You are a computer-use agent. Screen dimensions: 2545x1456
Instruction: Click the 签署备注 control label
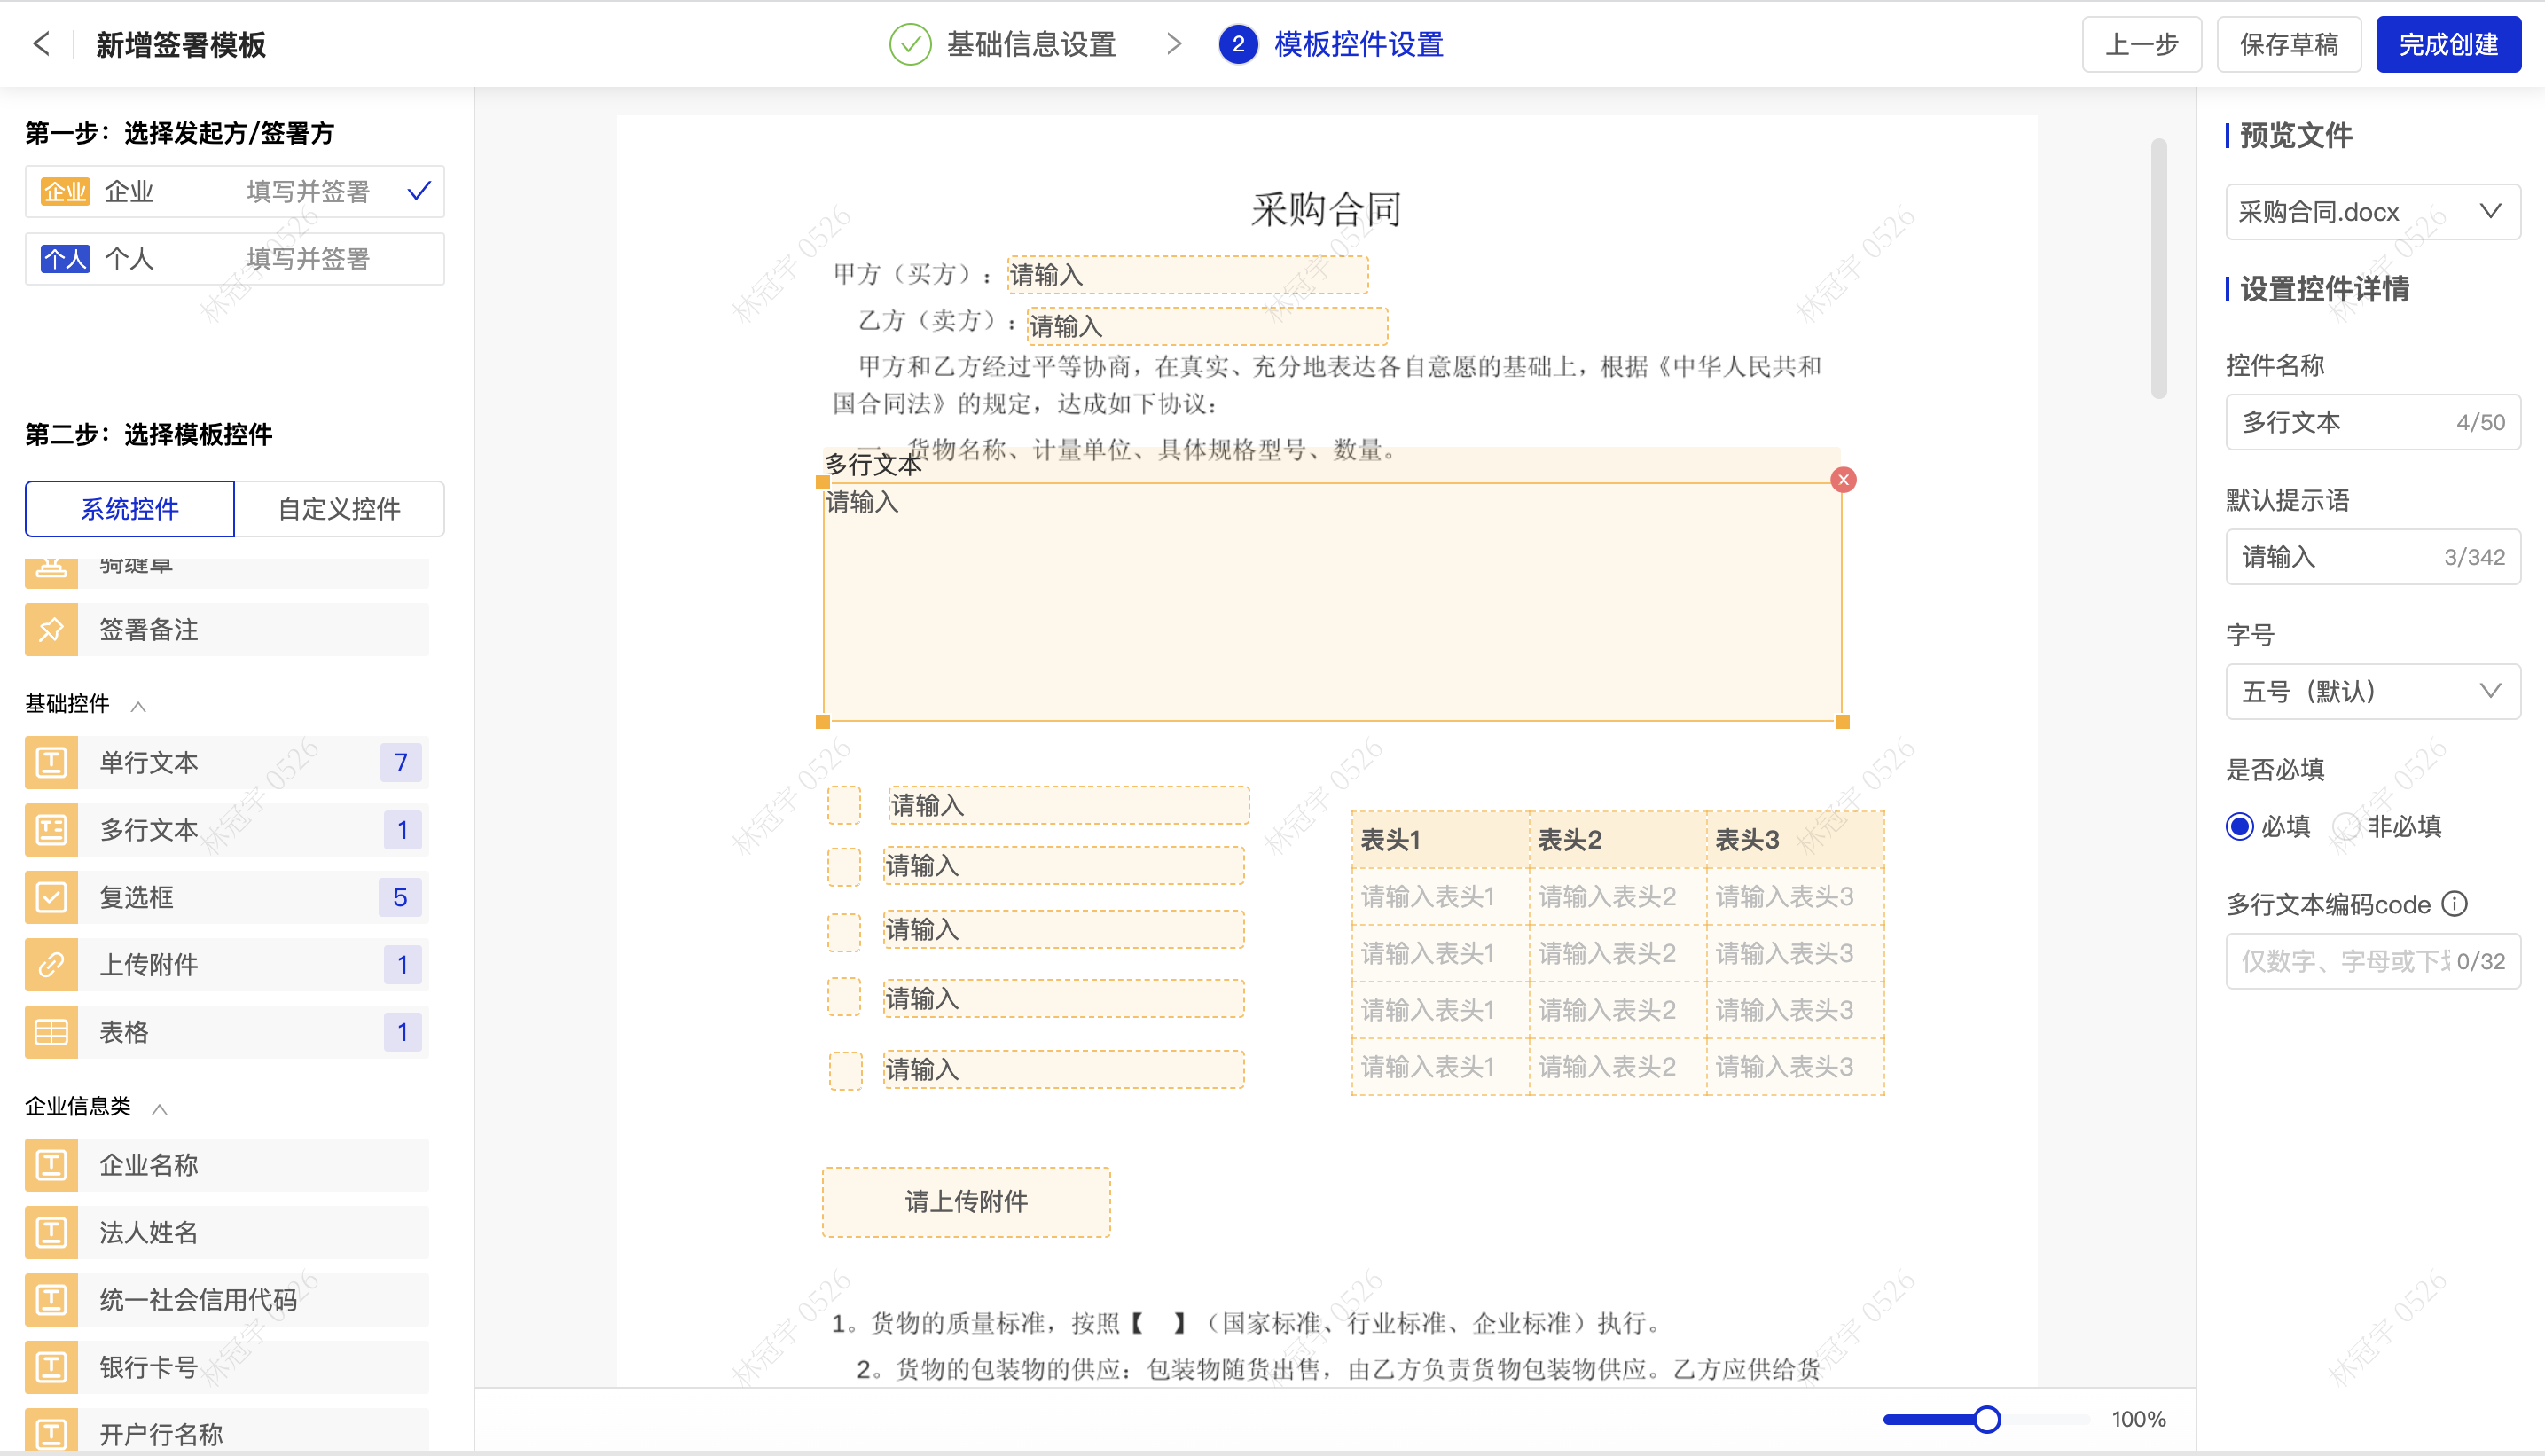coord(148,630)
